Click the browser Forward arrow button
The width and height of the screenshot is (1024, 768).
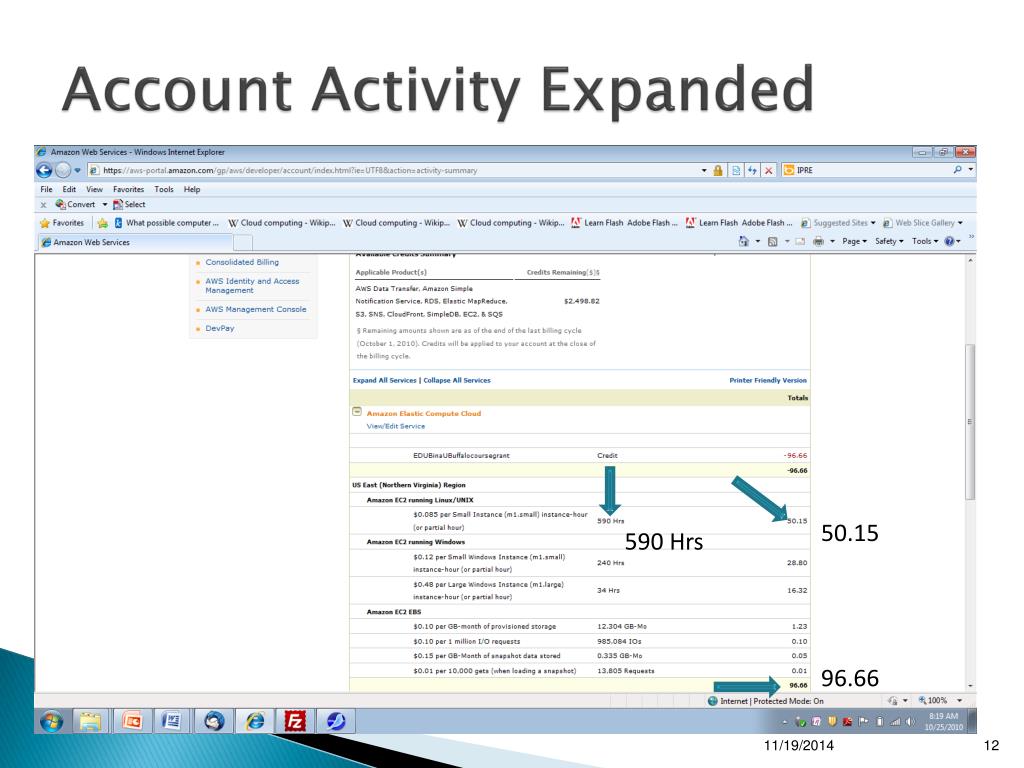[63, 170]
